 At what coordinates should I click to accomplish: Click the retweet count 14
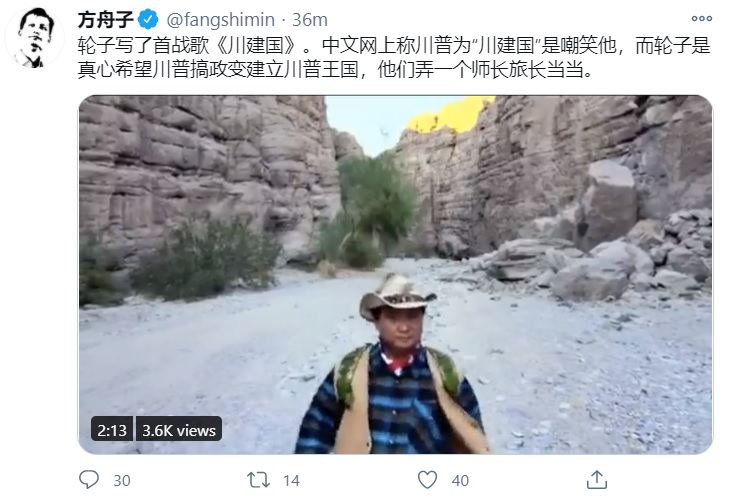click(291, 480)
